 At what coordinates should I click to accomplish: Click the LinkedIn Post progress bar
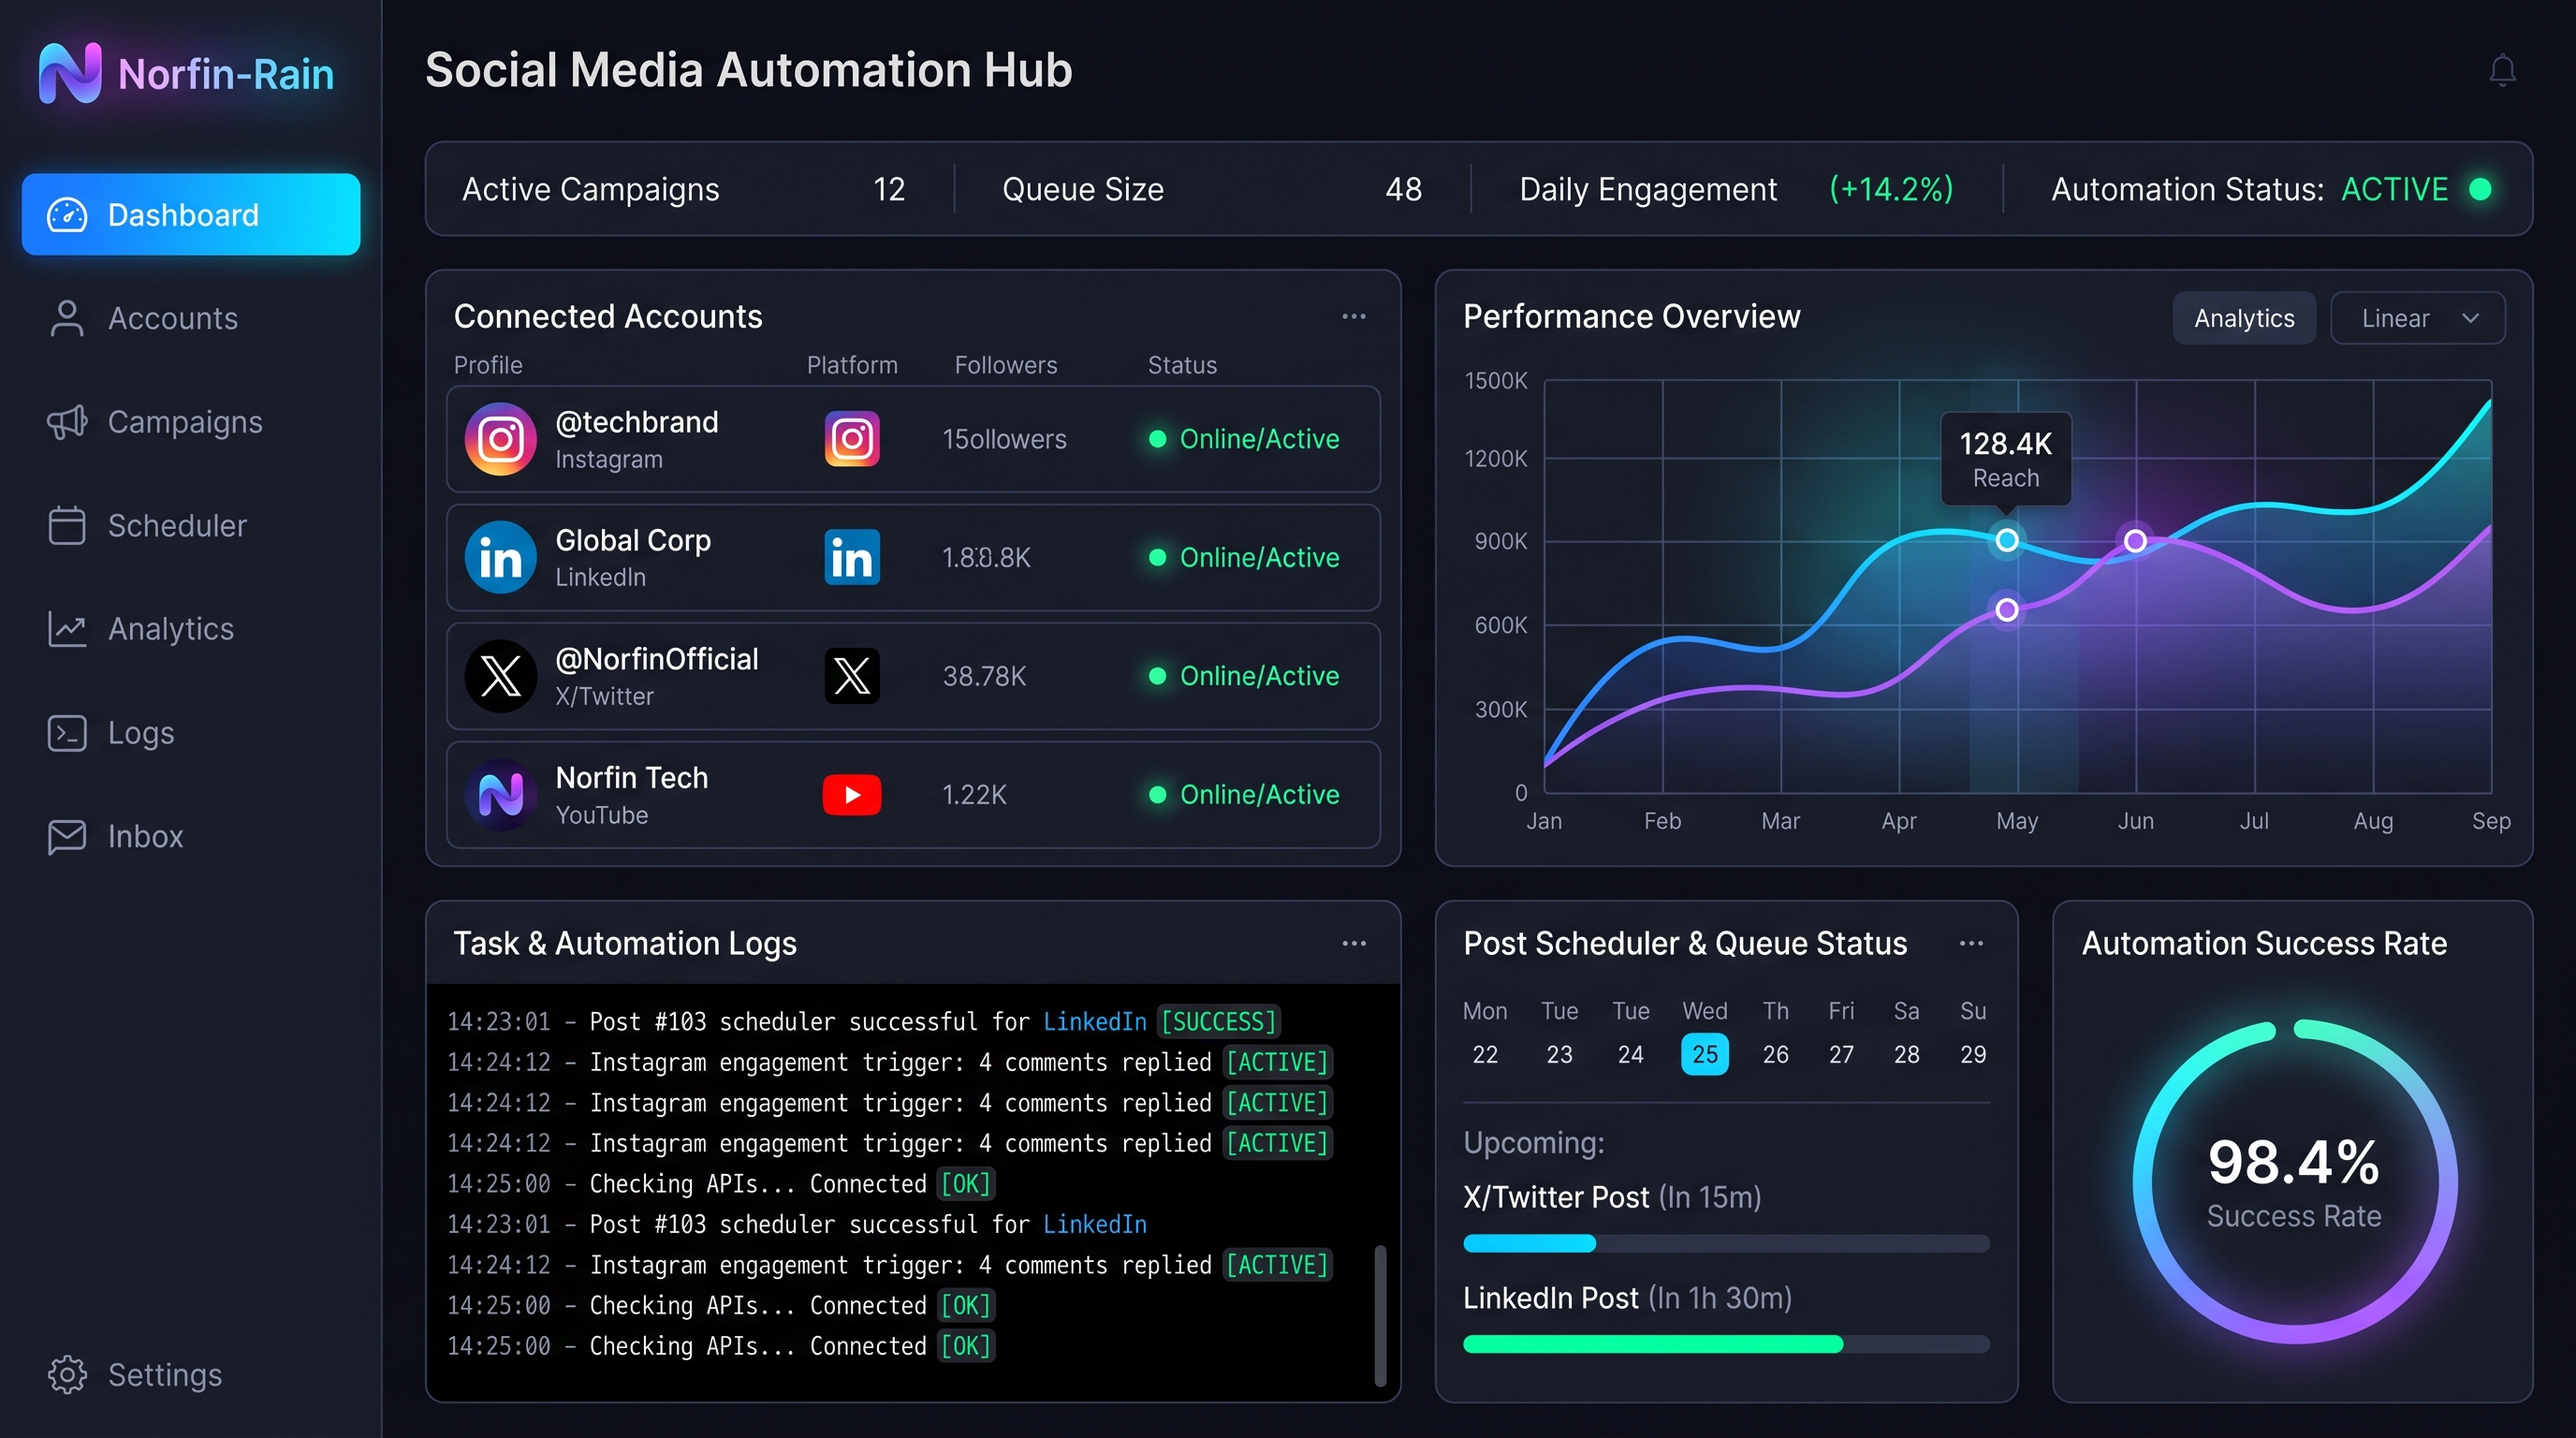[x=1726, y=1344]
